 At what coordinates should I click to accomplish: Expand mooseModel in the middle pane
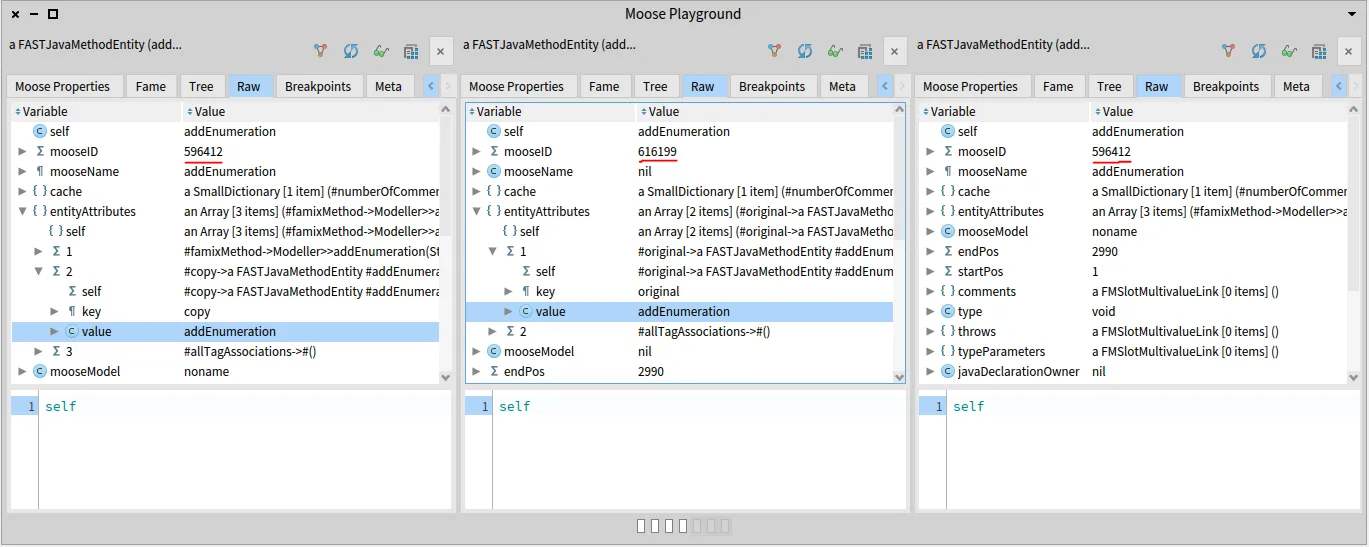pos(476,351)
